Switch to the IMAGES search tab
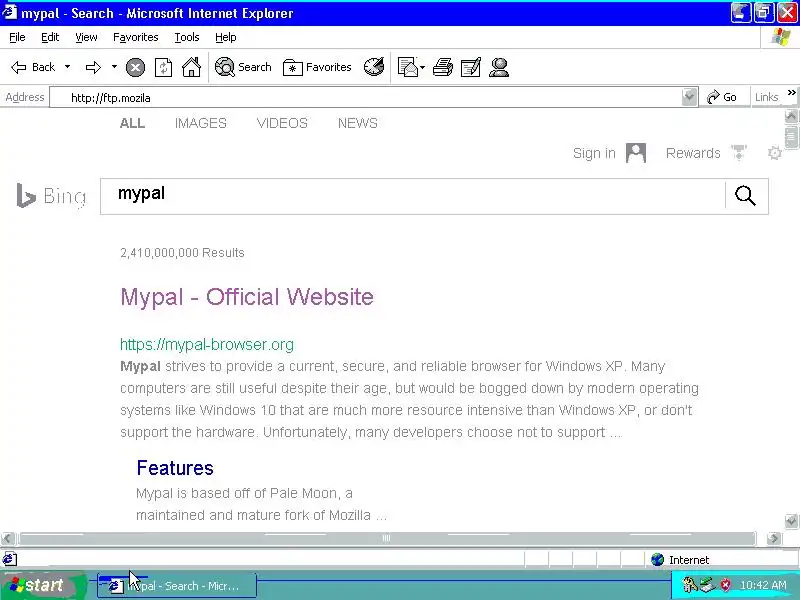 [x=201, y=123]
